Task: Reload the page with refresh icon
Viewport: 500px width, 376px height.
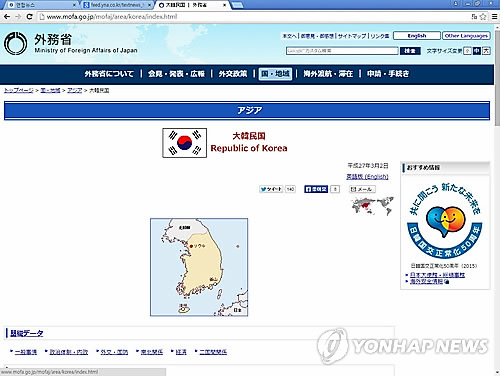Action: [29, 17]
